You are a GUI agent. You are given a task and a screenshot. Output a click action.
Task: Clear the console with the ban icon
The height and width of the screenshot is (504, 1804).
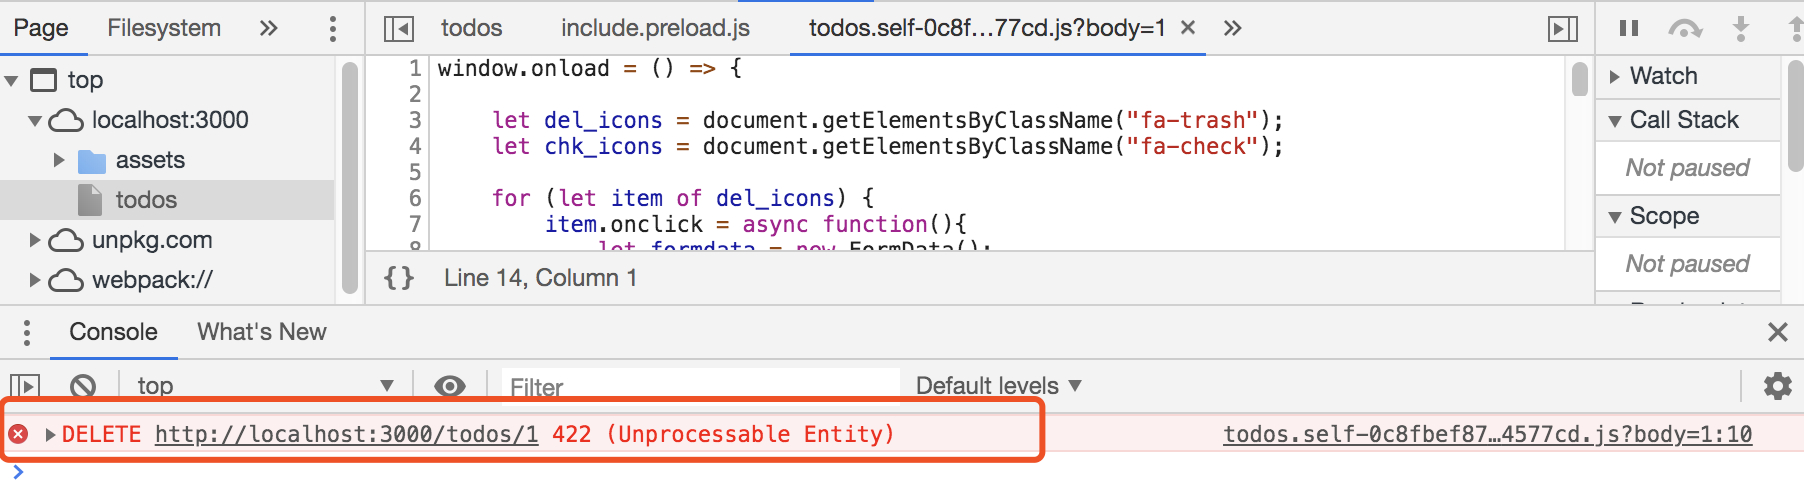[x=83, y=386]
